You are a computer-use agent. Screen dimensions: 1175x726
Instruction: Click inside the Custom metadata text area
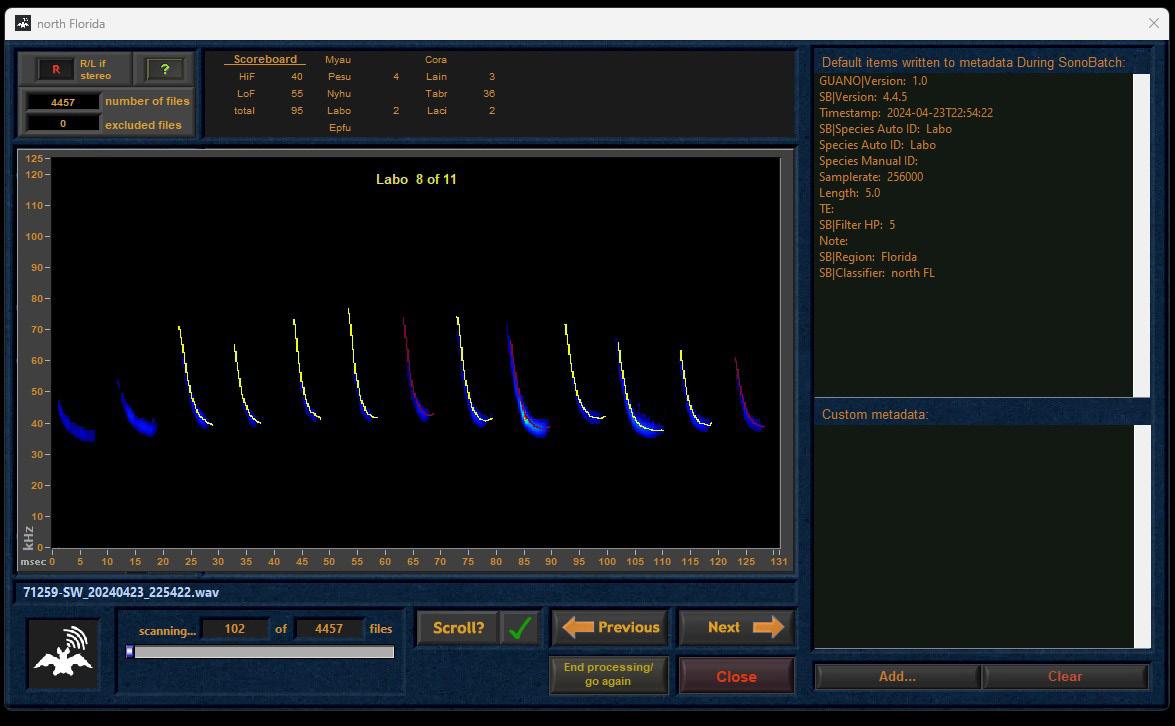tap(972, 535)
